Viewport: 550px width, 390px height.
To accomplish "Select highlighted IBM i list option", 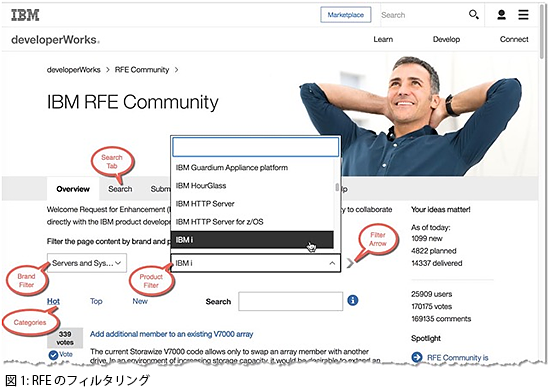I will tap(252, 240).
